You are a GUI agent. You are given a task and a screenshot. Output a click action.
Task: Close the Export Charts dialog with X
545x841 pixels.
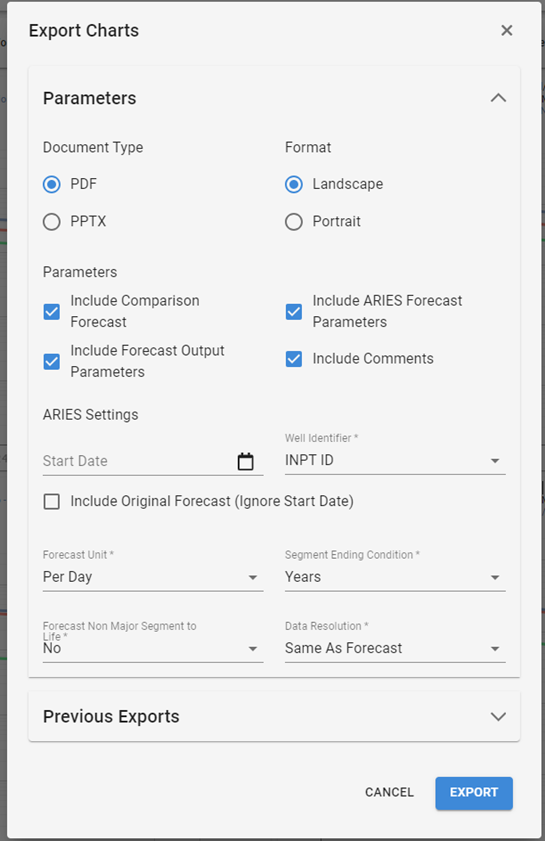(x=507, y=31)
